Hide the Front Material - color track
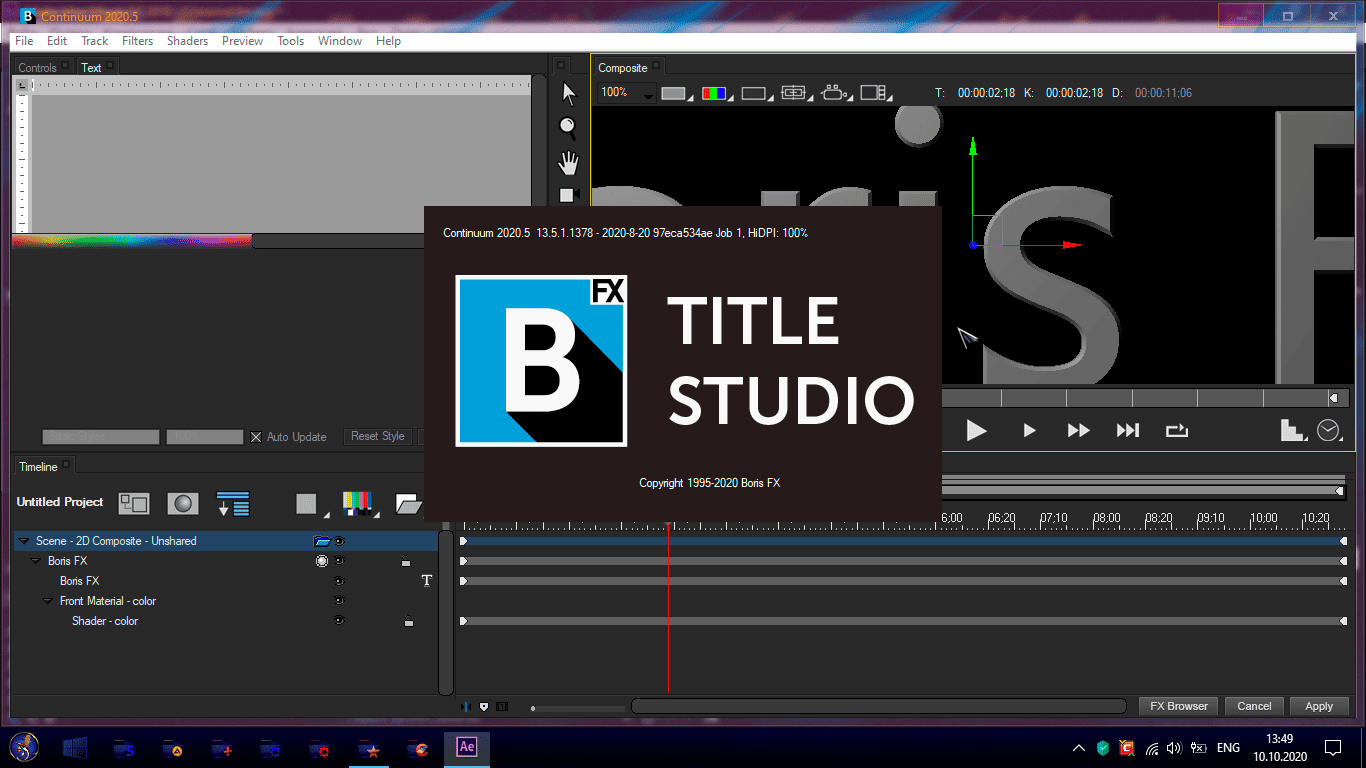This screenshot has height=768, width=1366. [339, 601]
